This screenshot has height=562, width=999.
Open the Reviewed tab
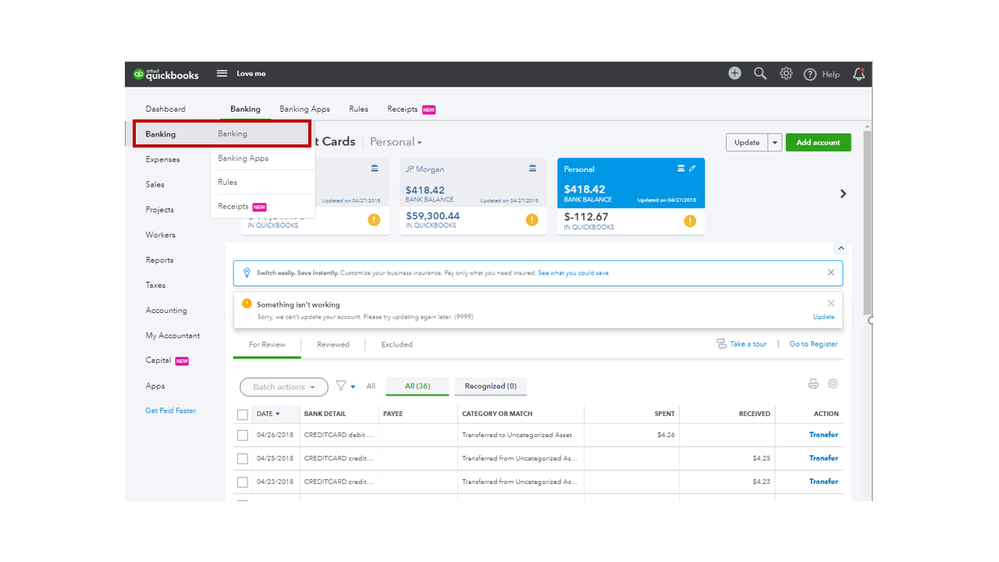tap(333, 345)
